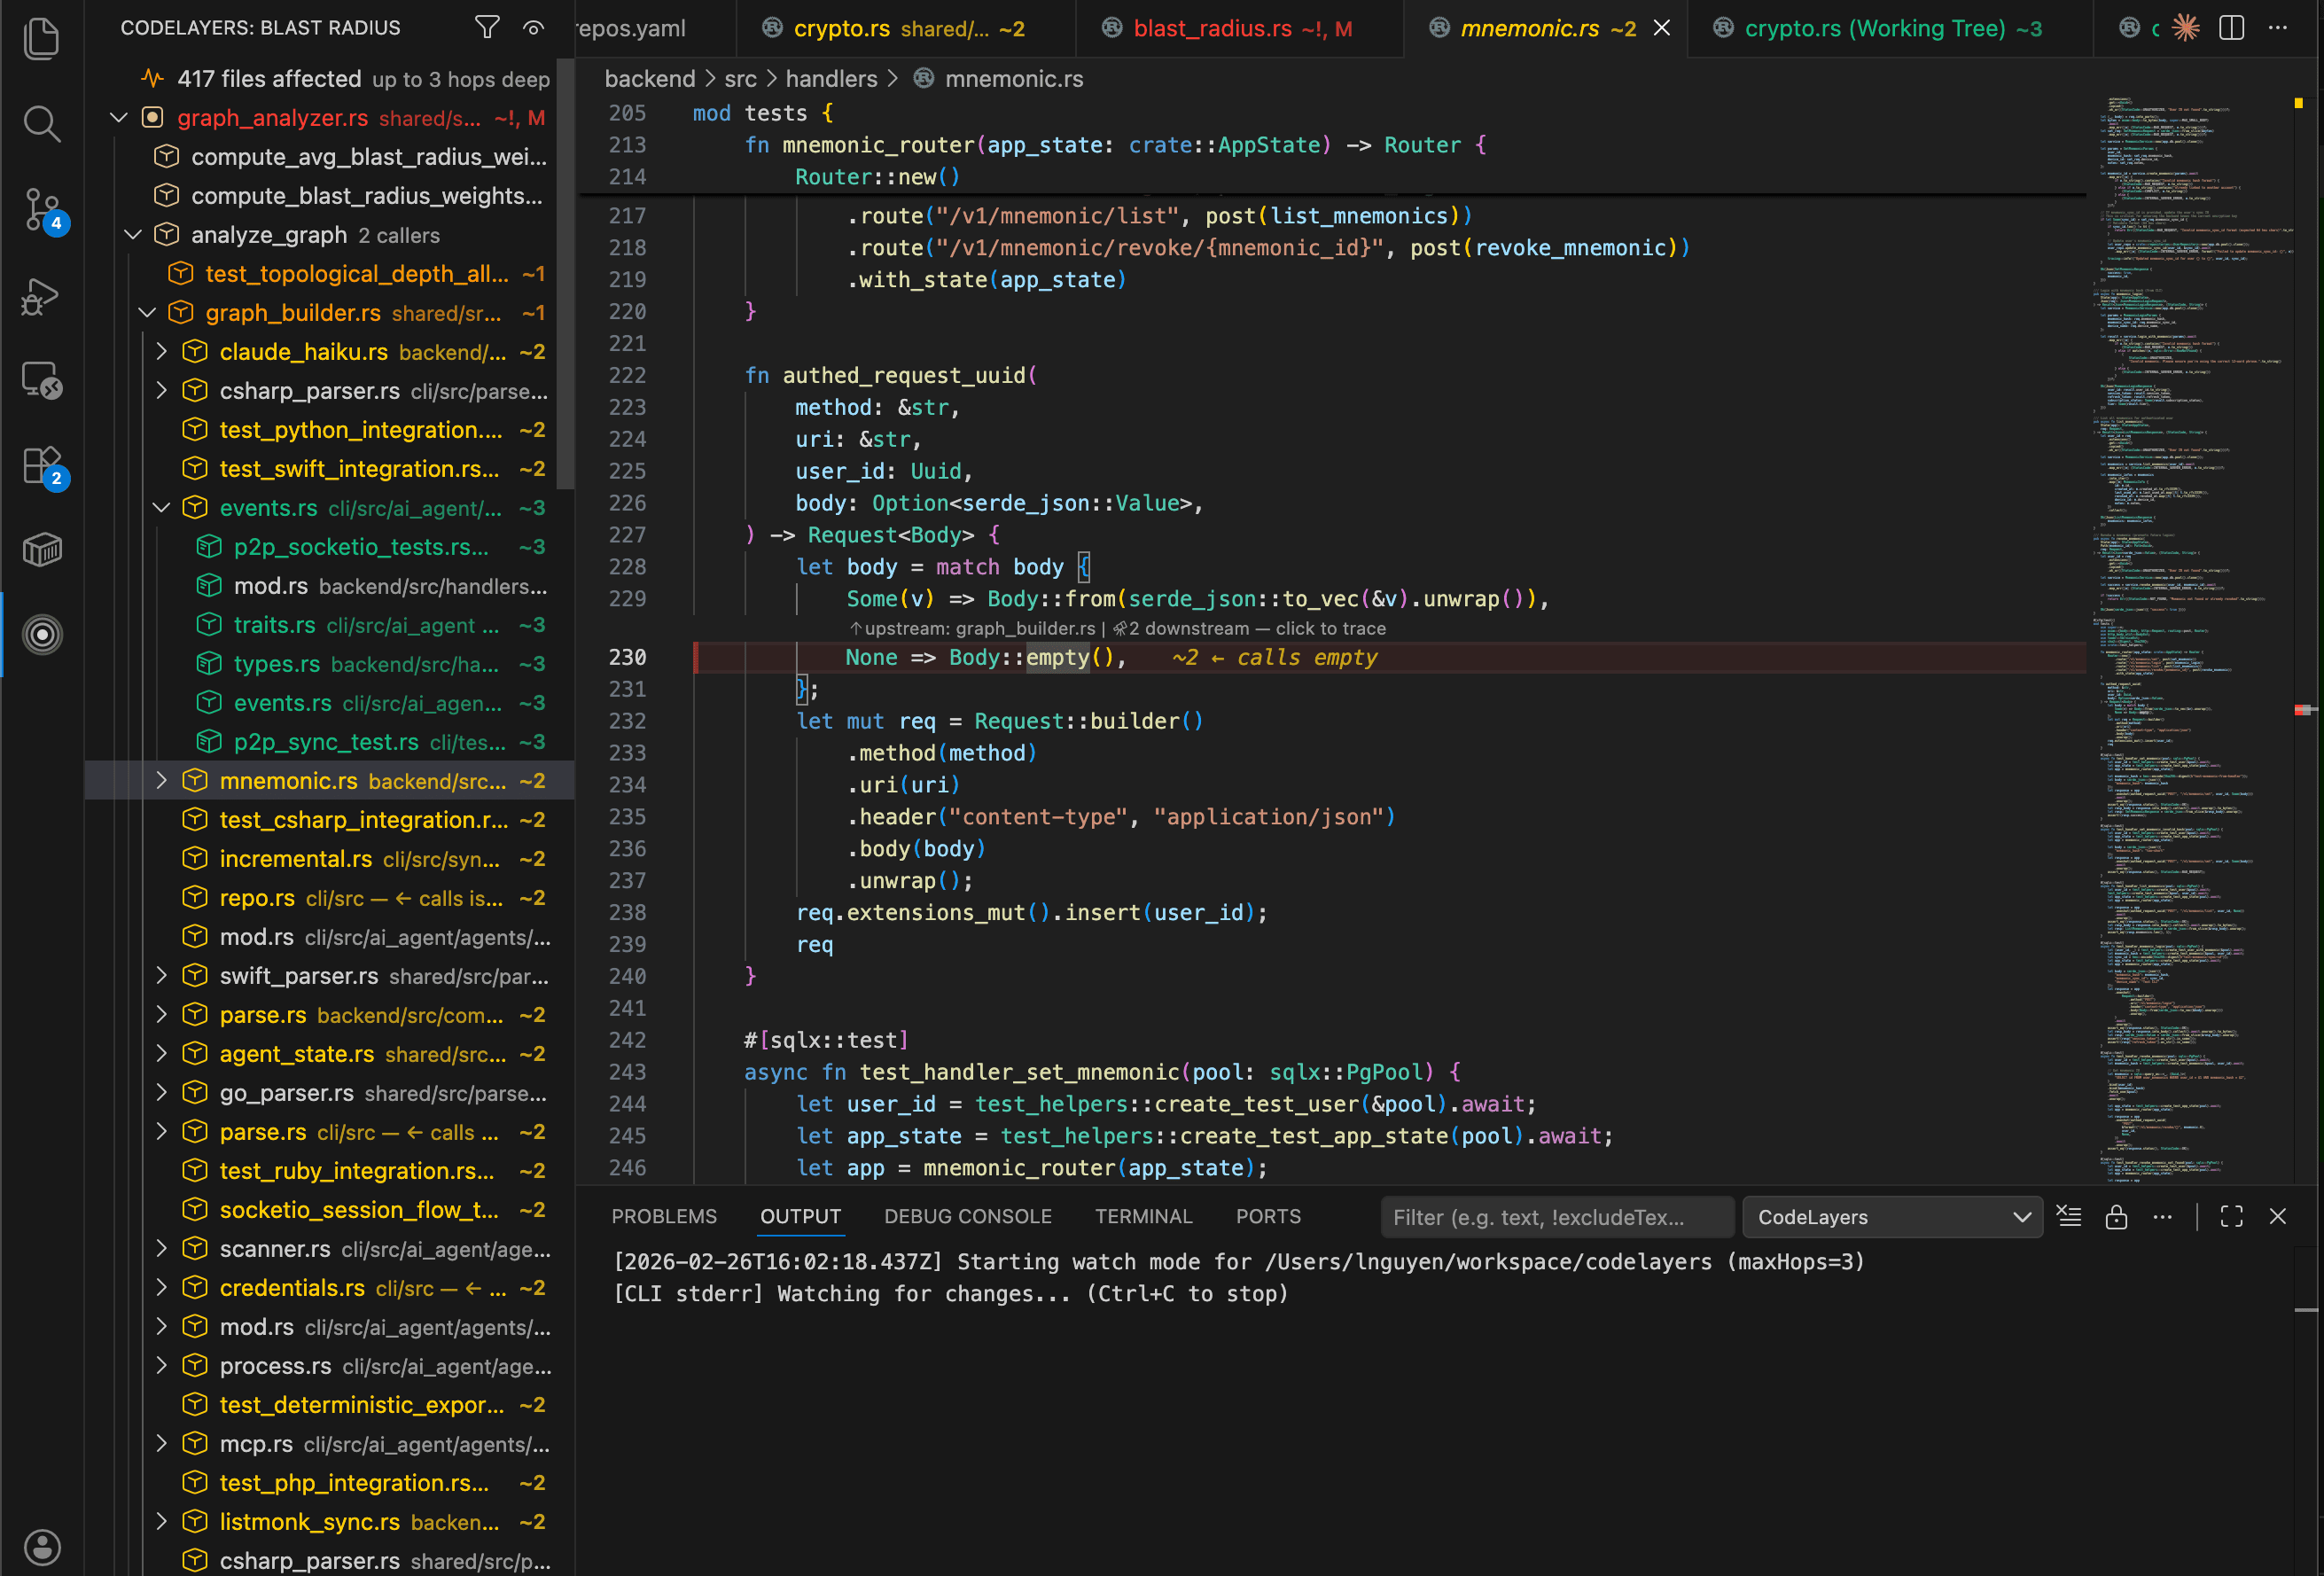
Task: Open the Extensions view showing 2 updates
Action: click(x=42, y=465)
